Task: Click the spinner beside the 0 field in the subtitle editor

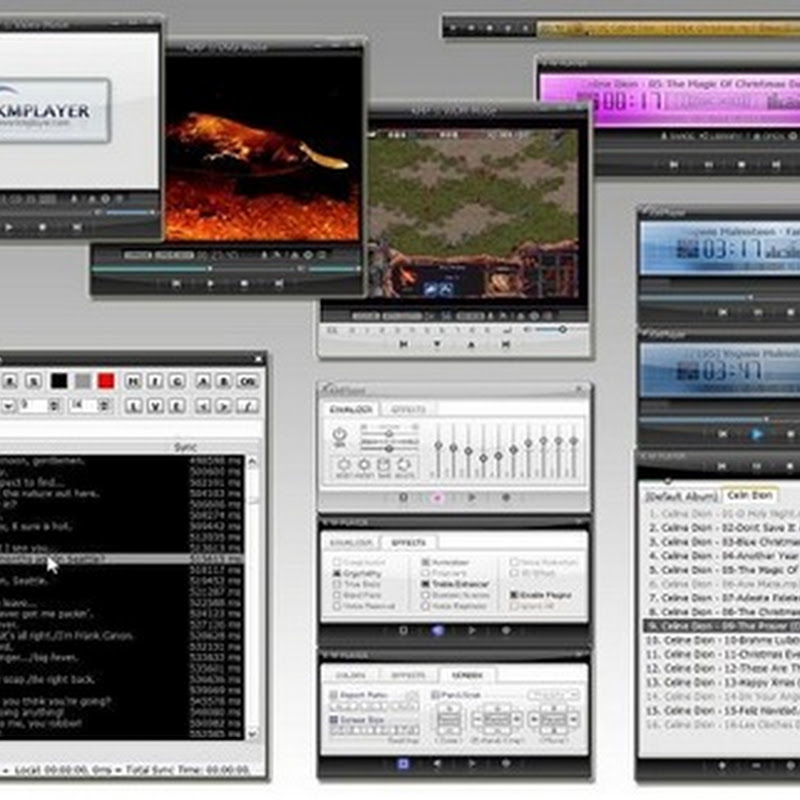Action: [54, 406]
